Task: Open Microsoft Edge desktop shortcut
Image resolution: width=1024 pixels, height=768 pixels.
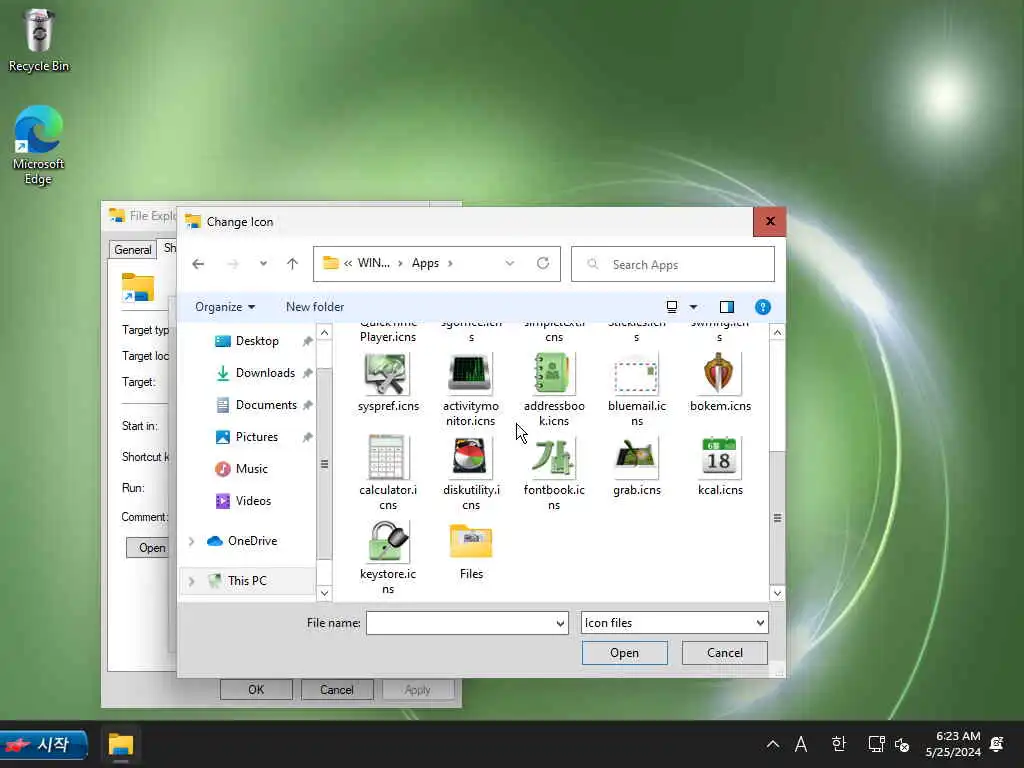Action: click(39, 145)
